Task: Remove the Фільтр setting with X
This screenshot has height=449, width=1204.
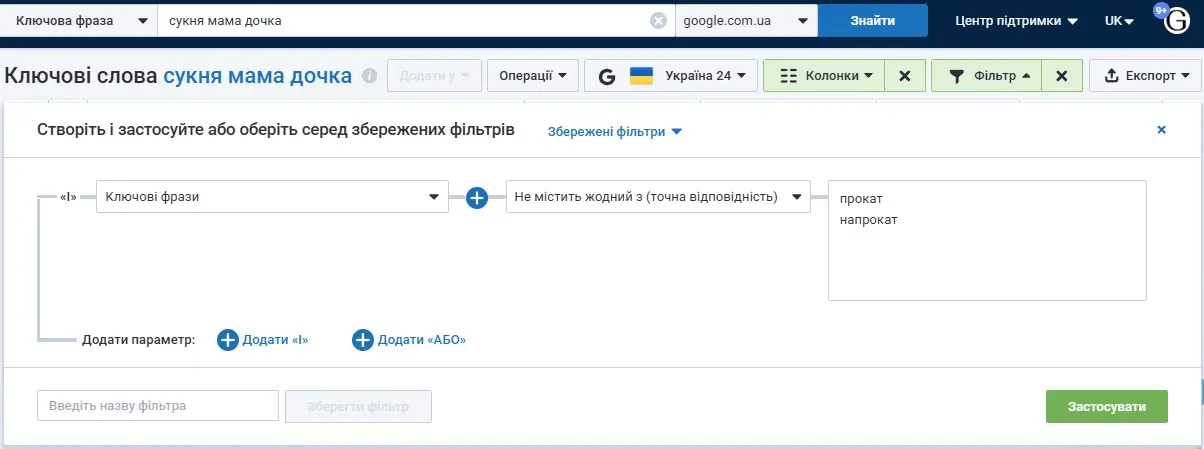Action: [x=1062, y=75]
